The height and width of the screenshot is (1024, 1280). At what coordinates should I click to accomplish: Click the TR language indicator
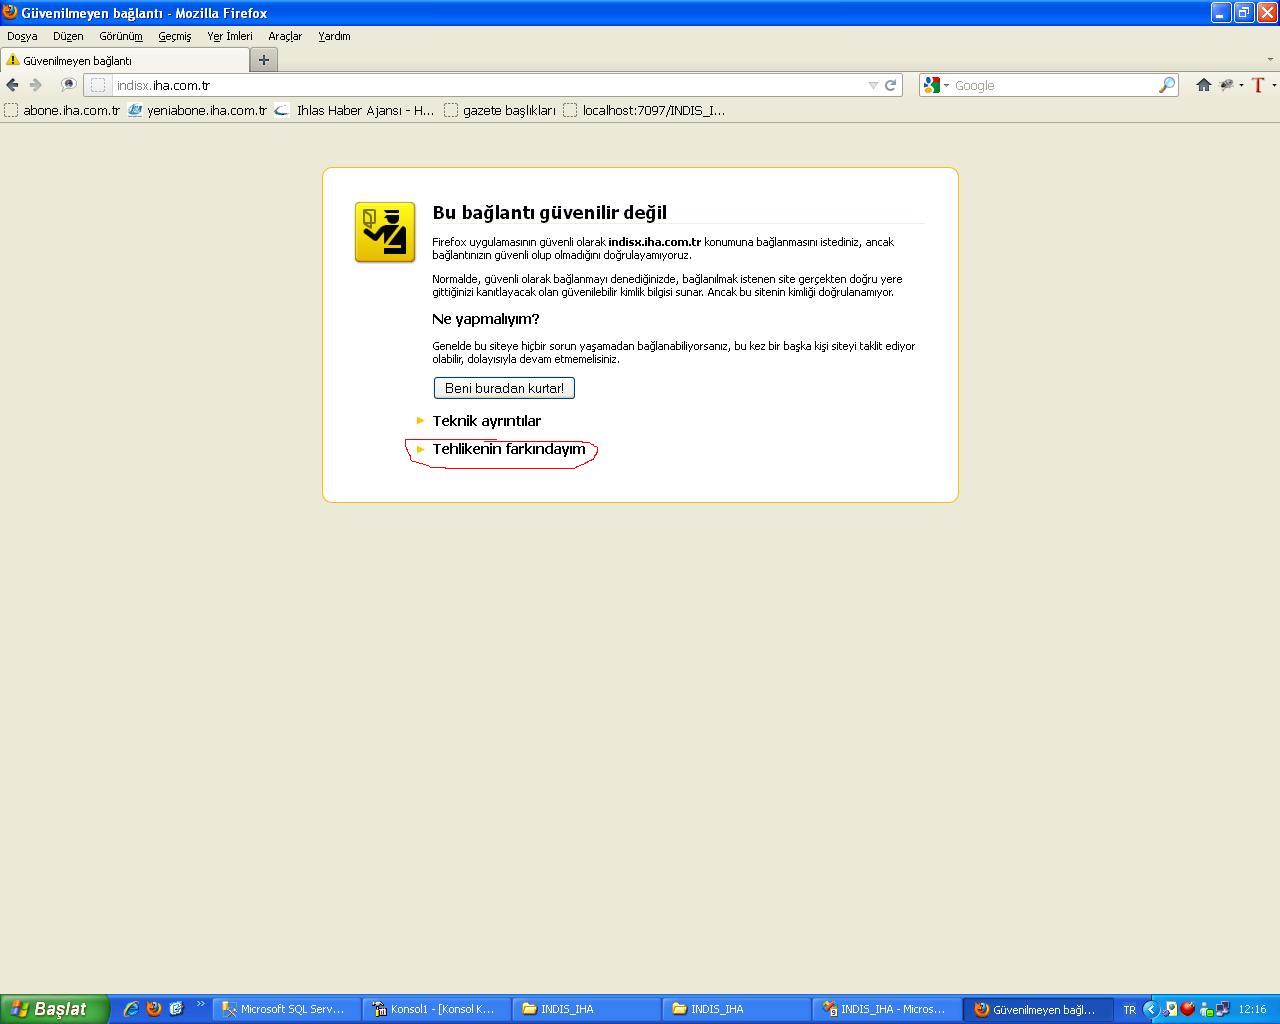click(x=1129, y=1009)
